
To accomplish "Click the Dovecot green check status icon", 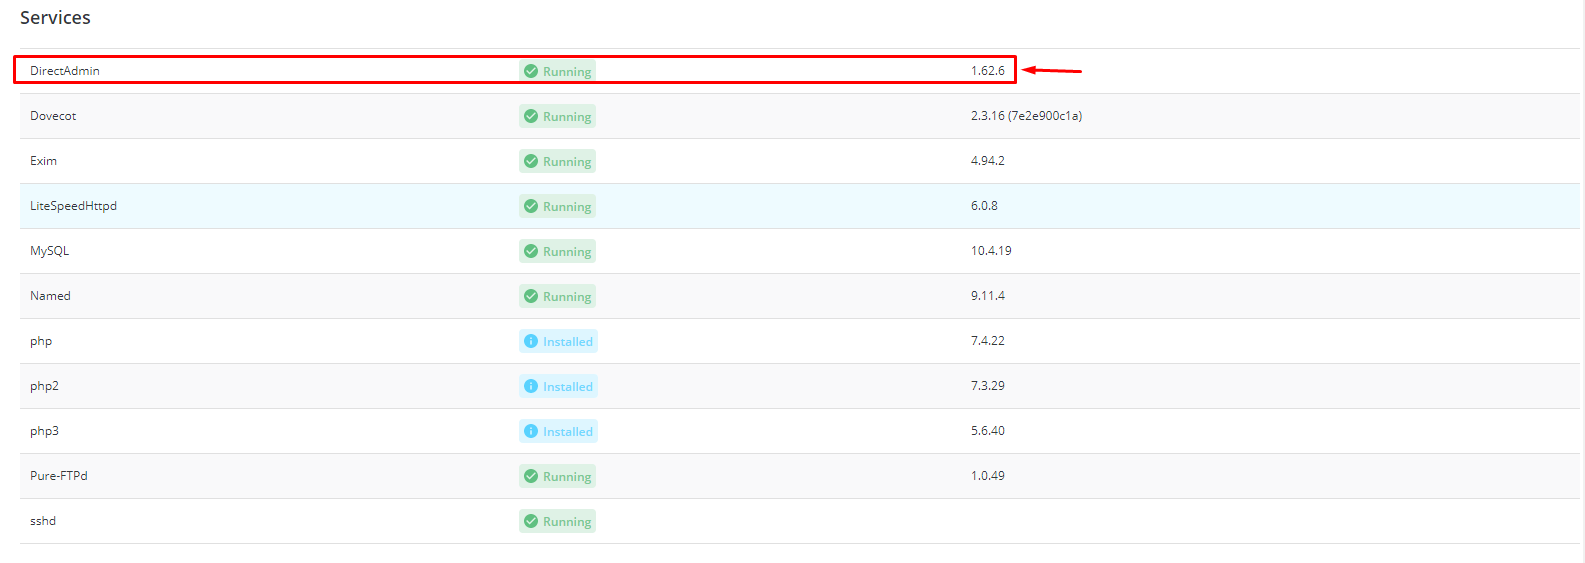I will tap(531, 116).
